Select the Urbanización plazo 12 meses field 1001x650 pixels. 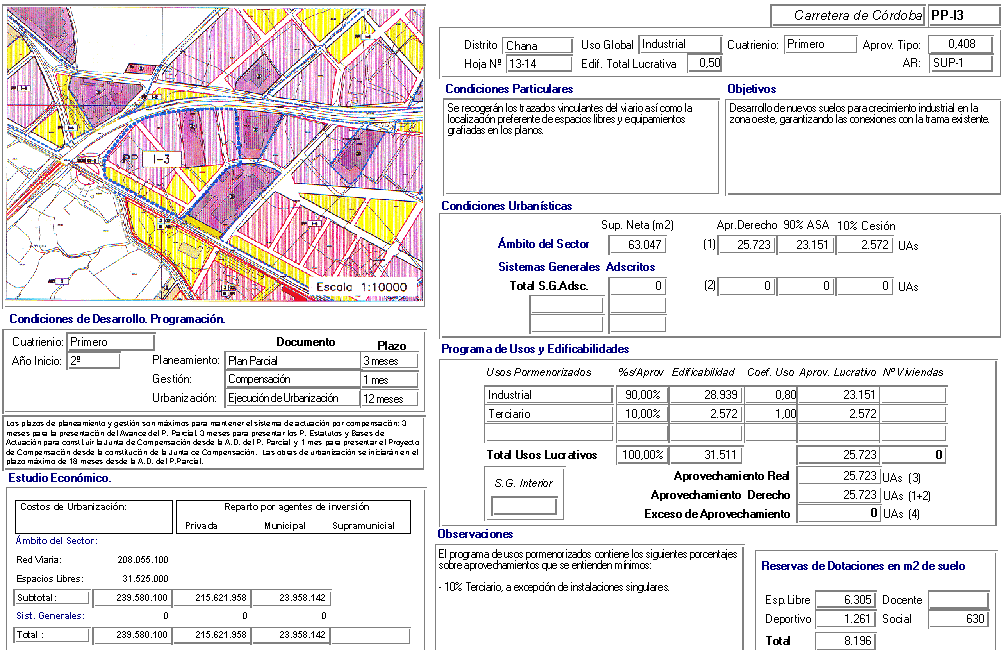pyautogui.click(x=390, y=399)
